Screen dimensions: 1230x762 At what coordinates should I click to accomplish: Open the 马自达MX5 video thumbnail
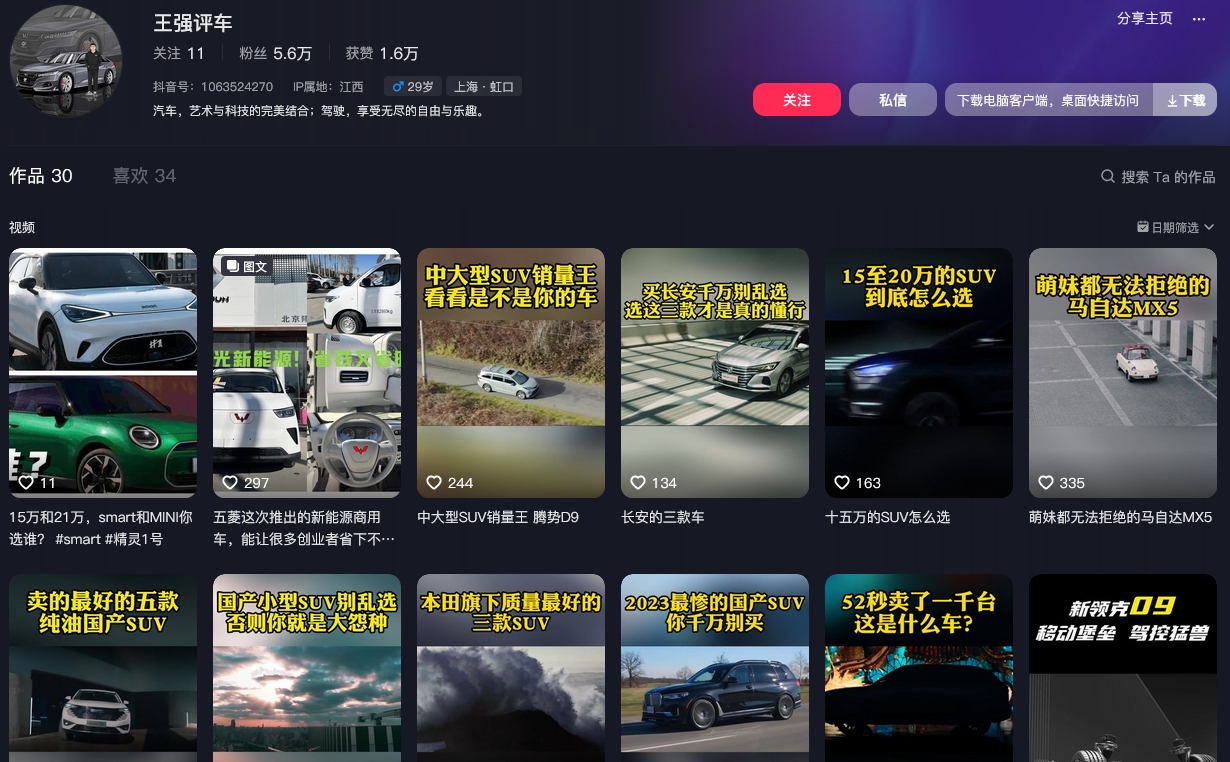(x=1123, y=373)
